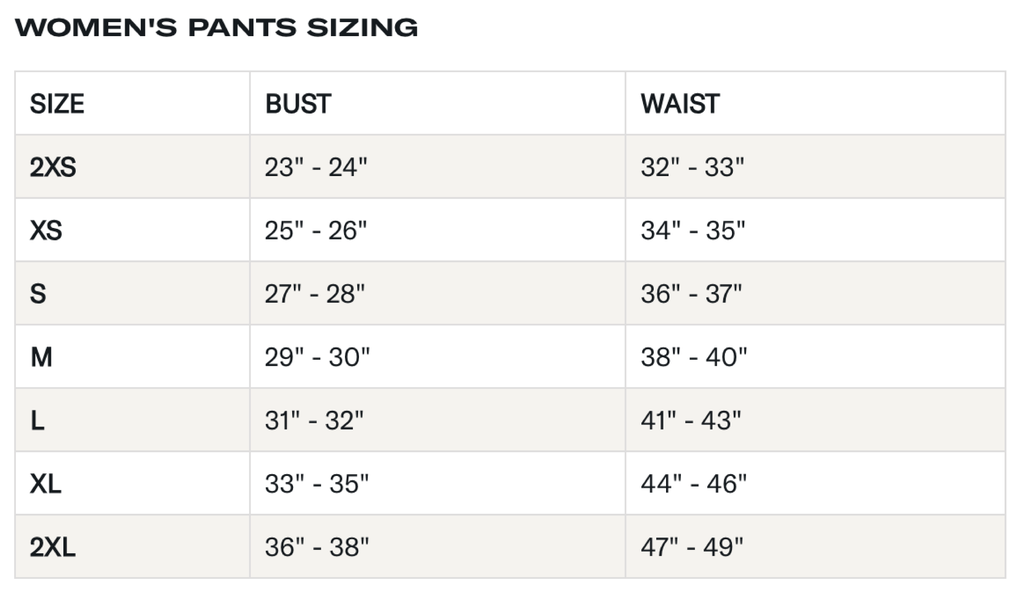Screen dimensions: 1024x593
Task: Click the 34" - 35" waist measurement
Action: click(x=693, y=231)
